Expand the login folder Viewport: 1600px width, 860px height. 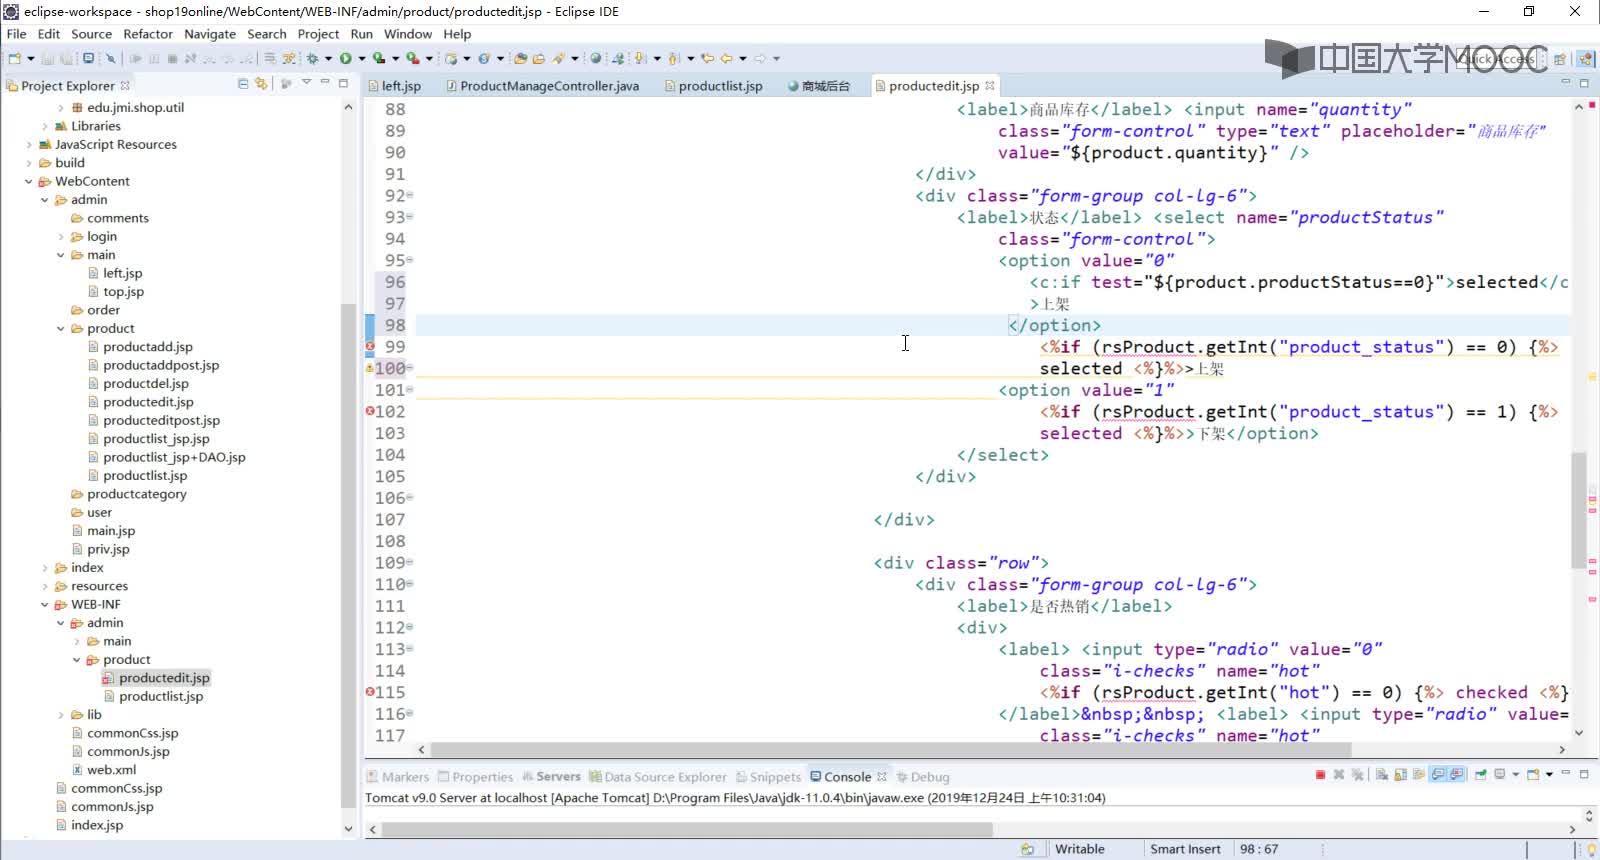61,237
